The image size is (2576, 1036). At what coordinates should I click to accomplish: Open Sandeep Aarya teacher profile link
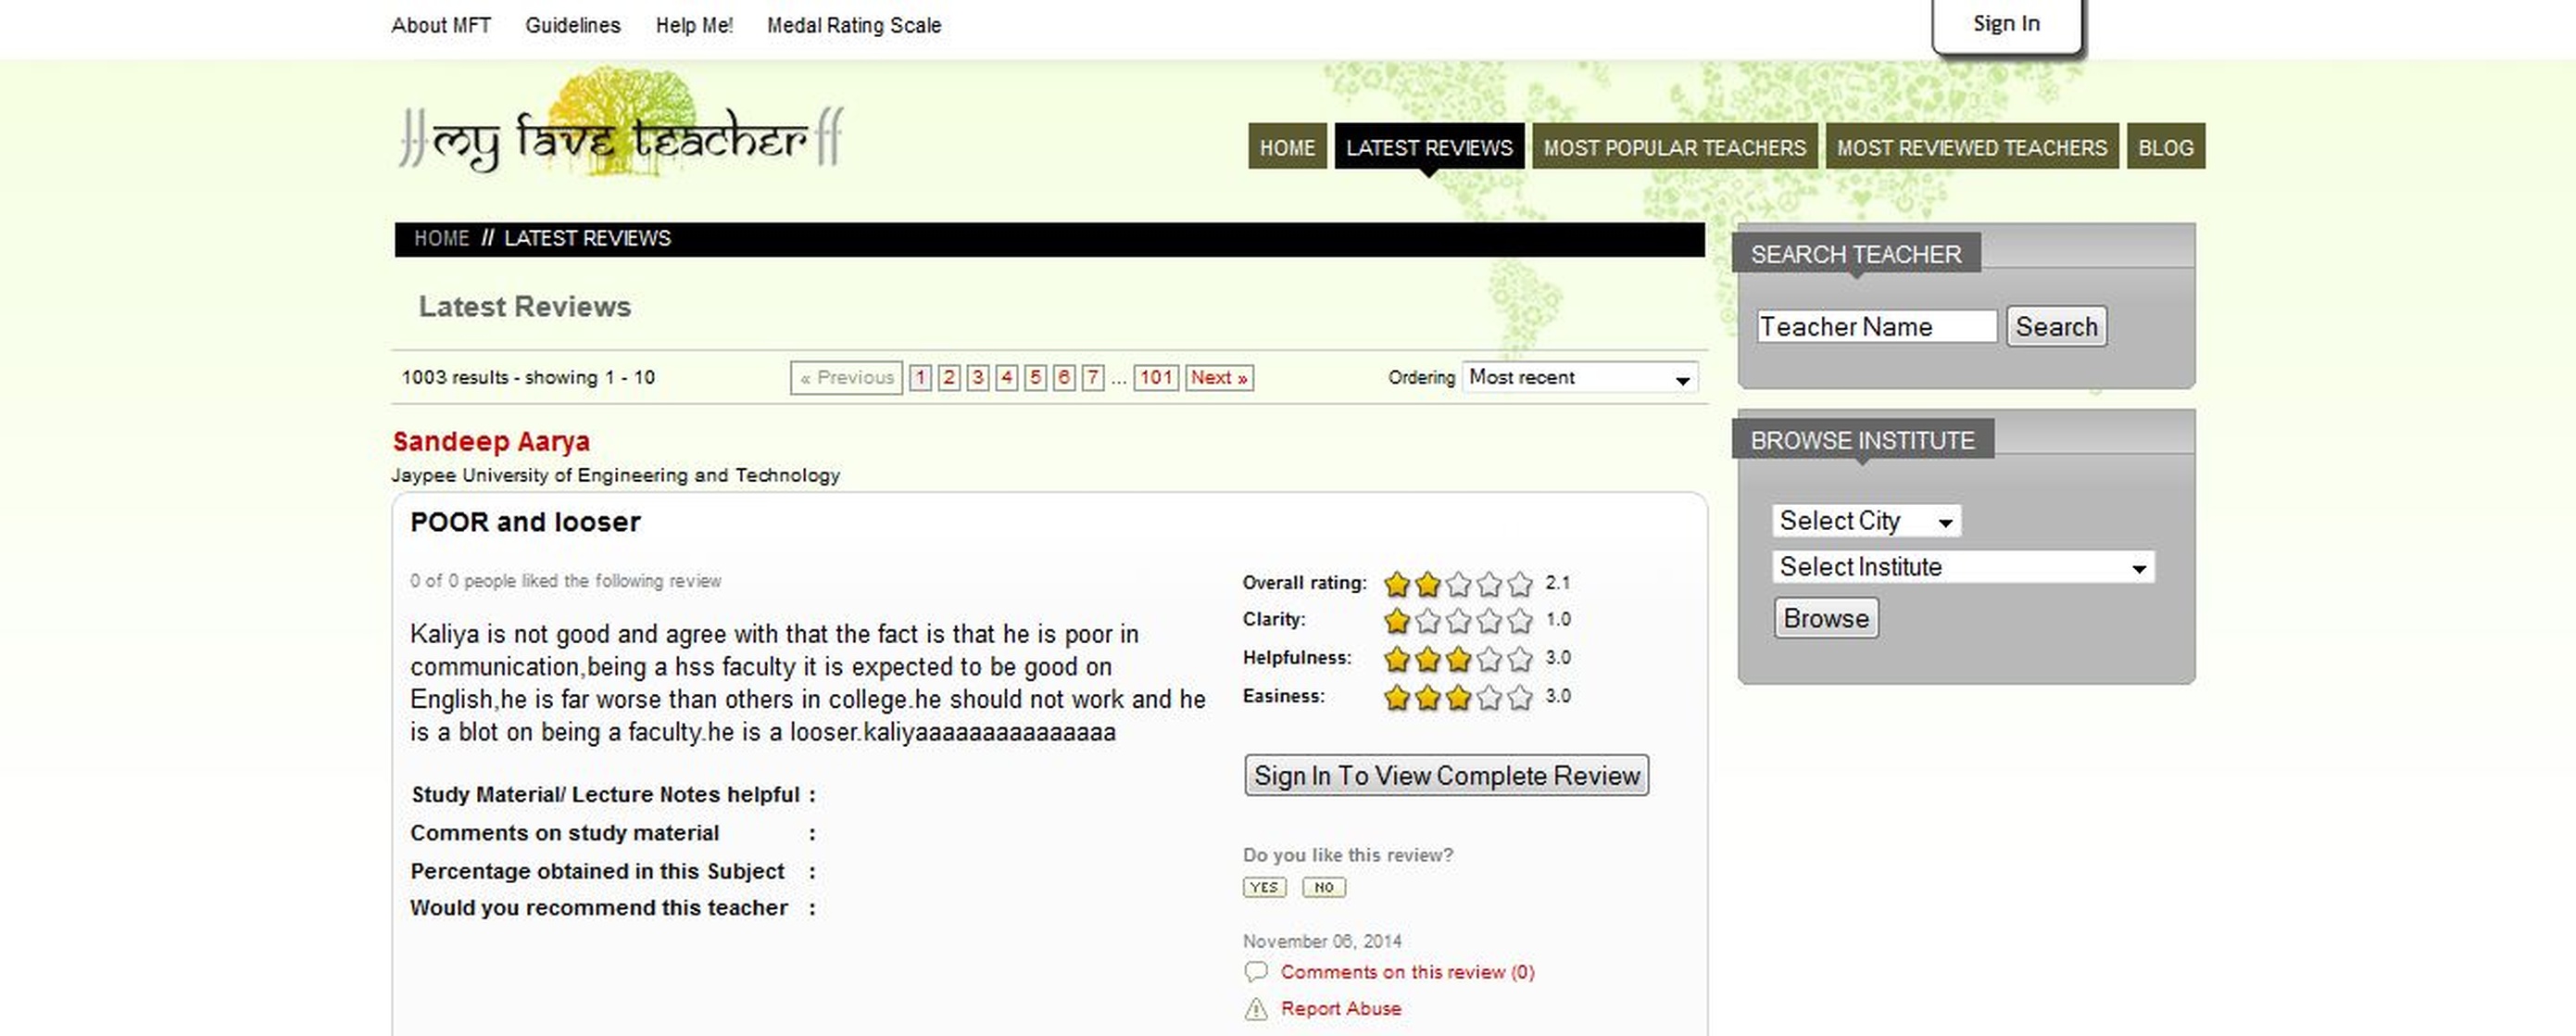click(x=491, y=441)
